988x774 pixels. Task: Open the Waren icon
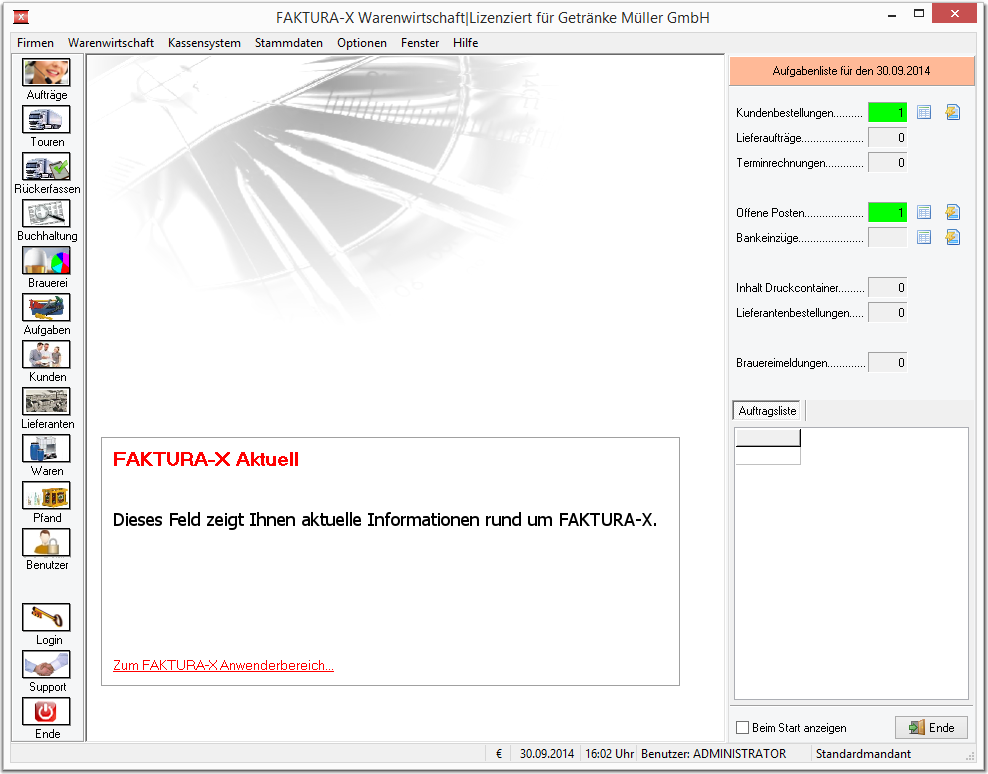pos(46,448)
